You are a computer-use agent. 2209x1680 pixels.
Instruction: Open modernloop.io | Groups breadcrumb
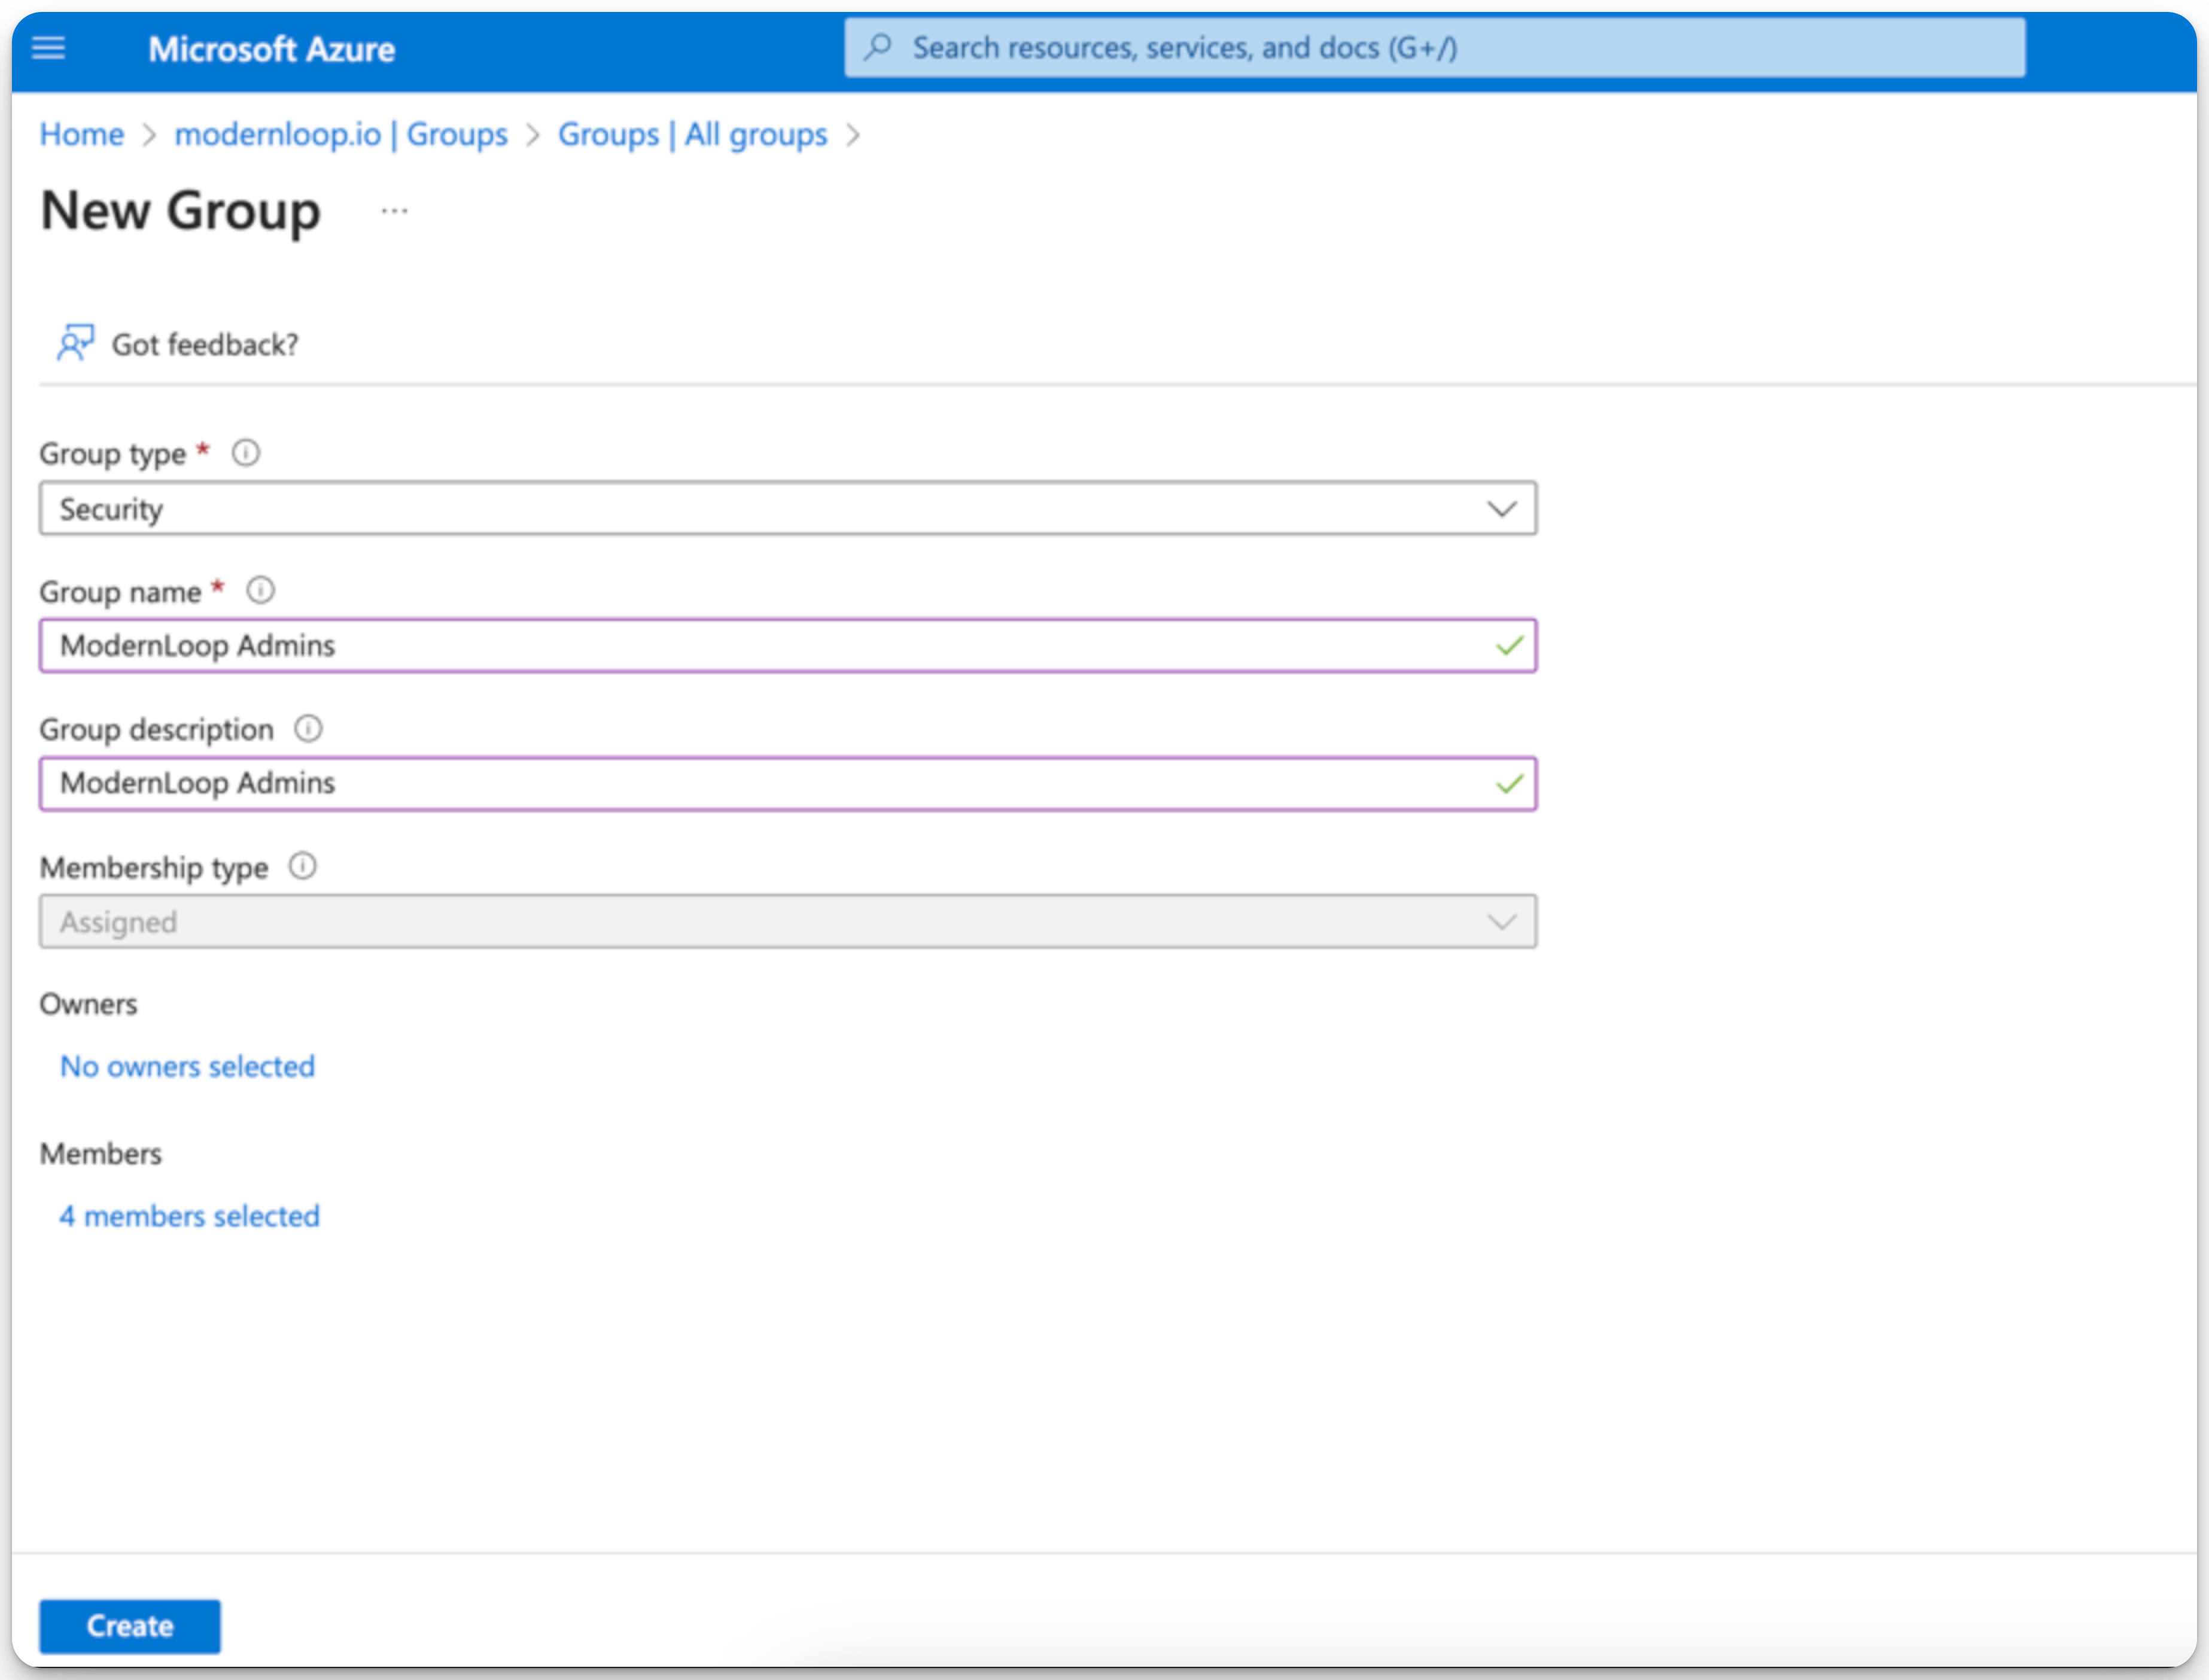[x=341, y=134]
